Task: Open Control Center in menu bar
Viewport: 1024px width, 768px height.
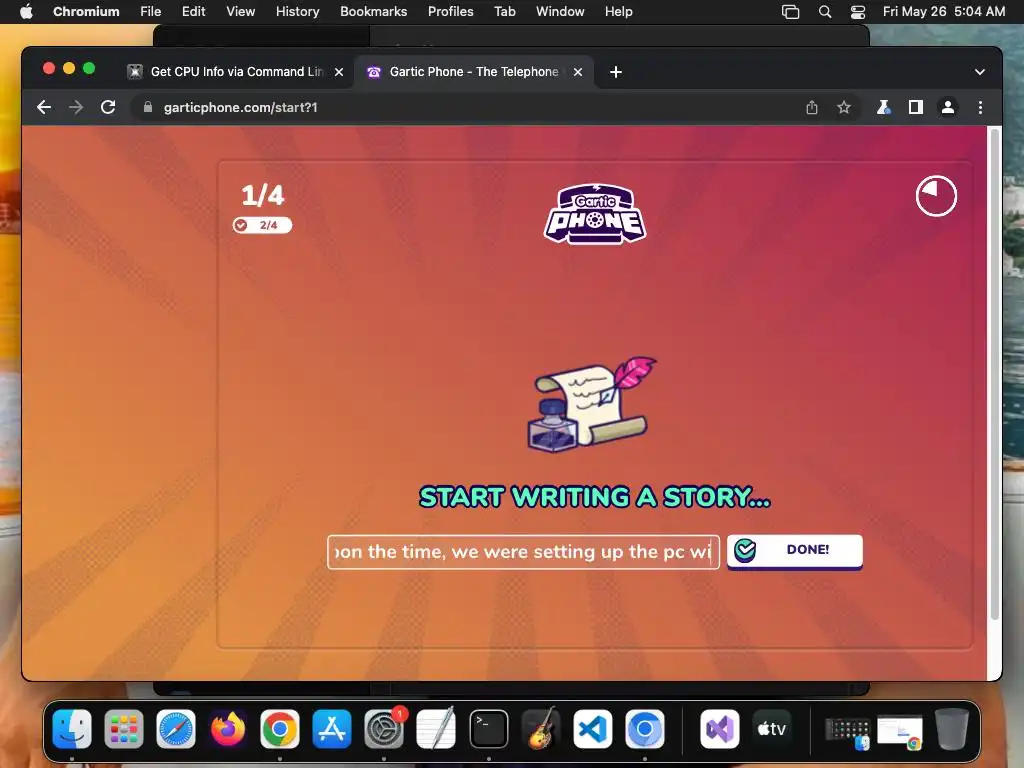Action: [858, 12]
